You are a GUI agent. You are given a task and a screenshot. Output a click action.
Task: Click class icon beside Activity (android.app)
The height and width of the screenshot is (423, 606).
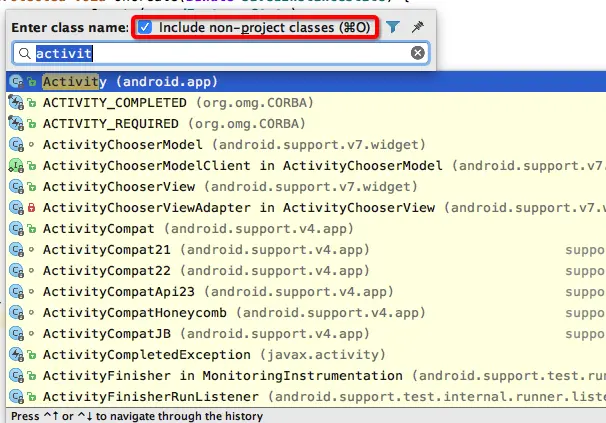[x=16, y=82]
